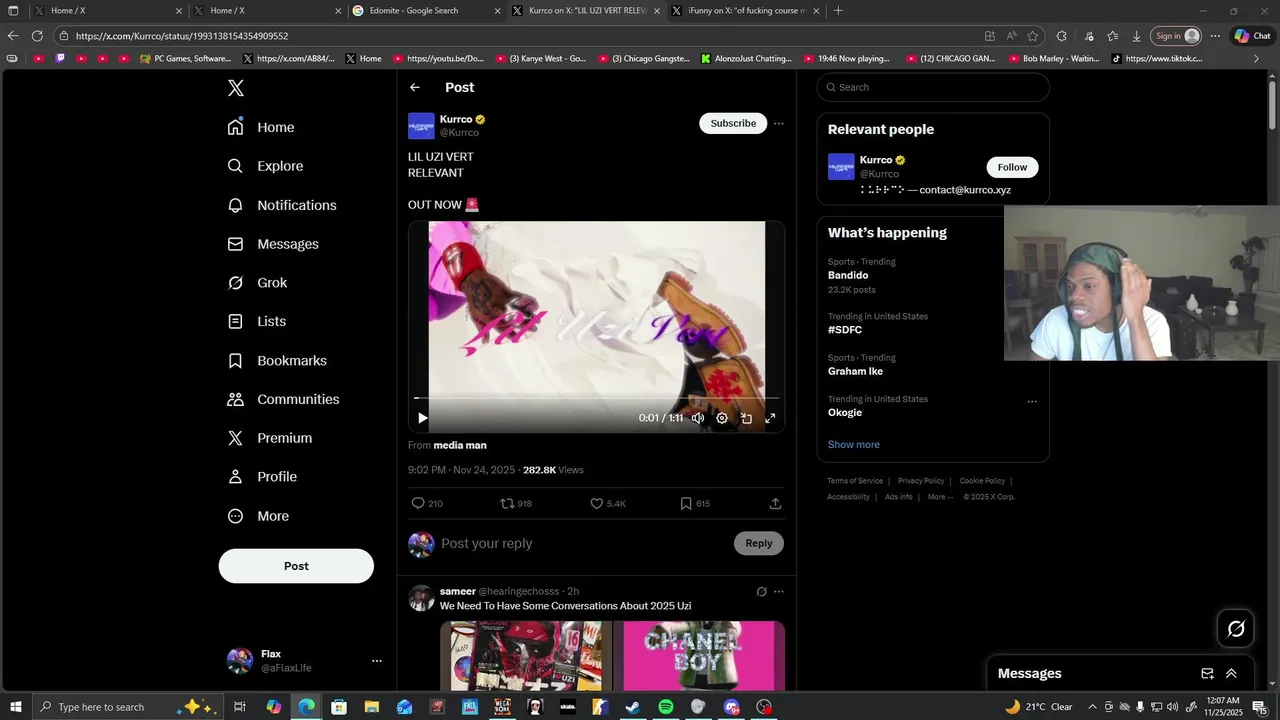Click the Reply button

tap(759, 543)
